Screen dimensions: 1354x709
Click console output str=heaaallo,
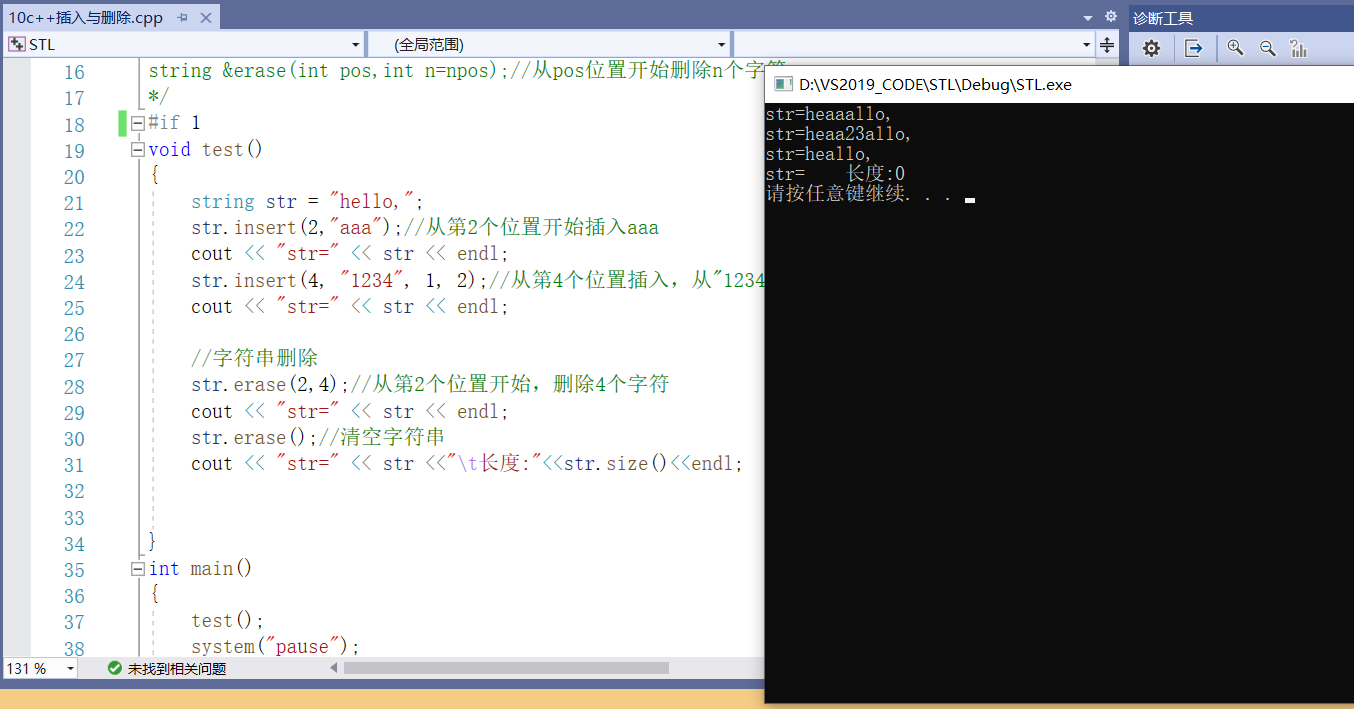tap(829, 115)
